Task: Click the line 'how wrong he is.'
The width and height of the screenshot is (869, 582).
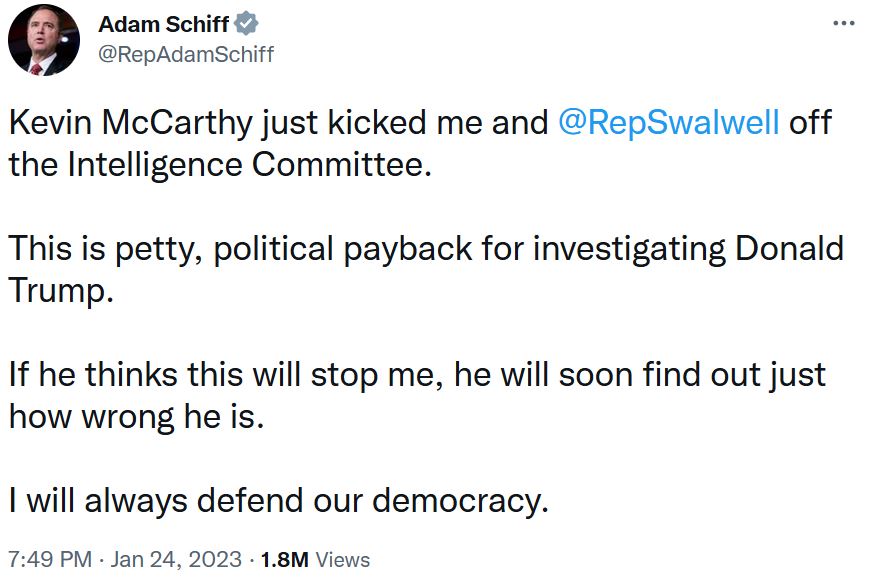Action: pos(136,417)
